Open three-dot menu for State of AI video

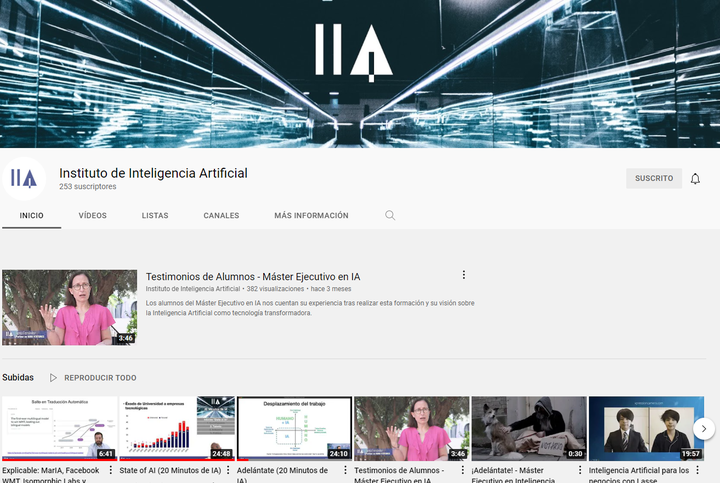coord(228,470)
